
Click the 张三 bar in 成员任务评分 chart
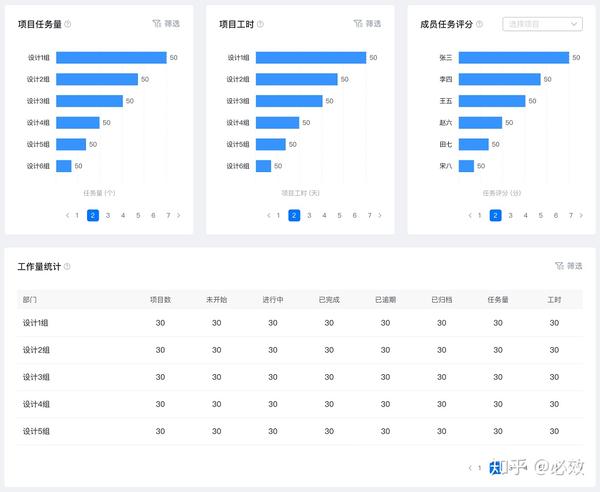(513, 58)
